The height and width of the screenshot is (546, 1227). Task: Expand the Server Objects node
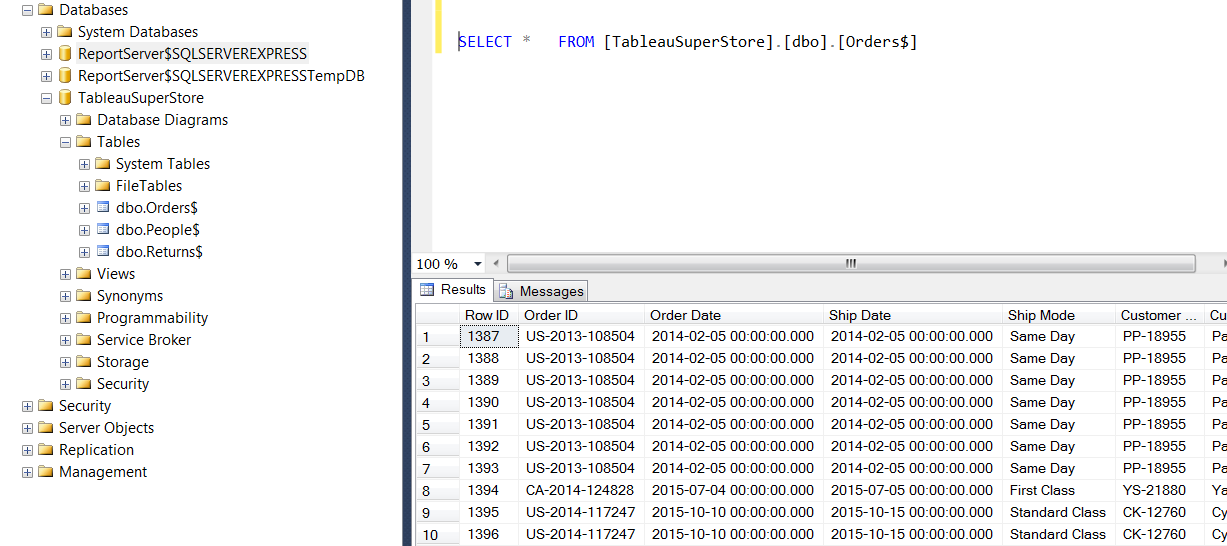click(27, 428)
